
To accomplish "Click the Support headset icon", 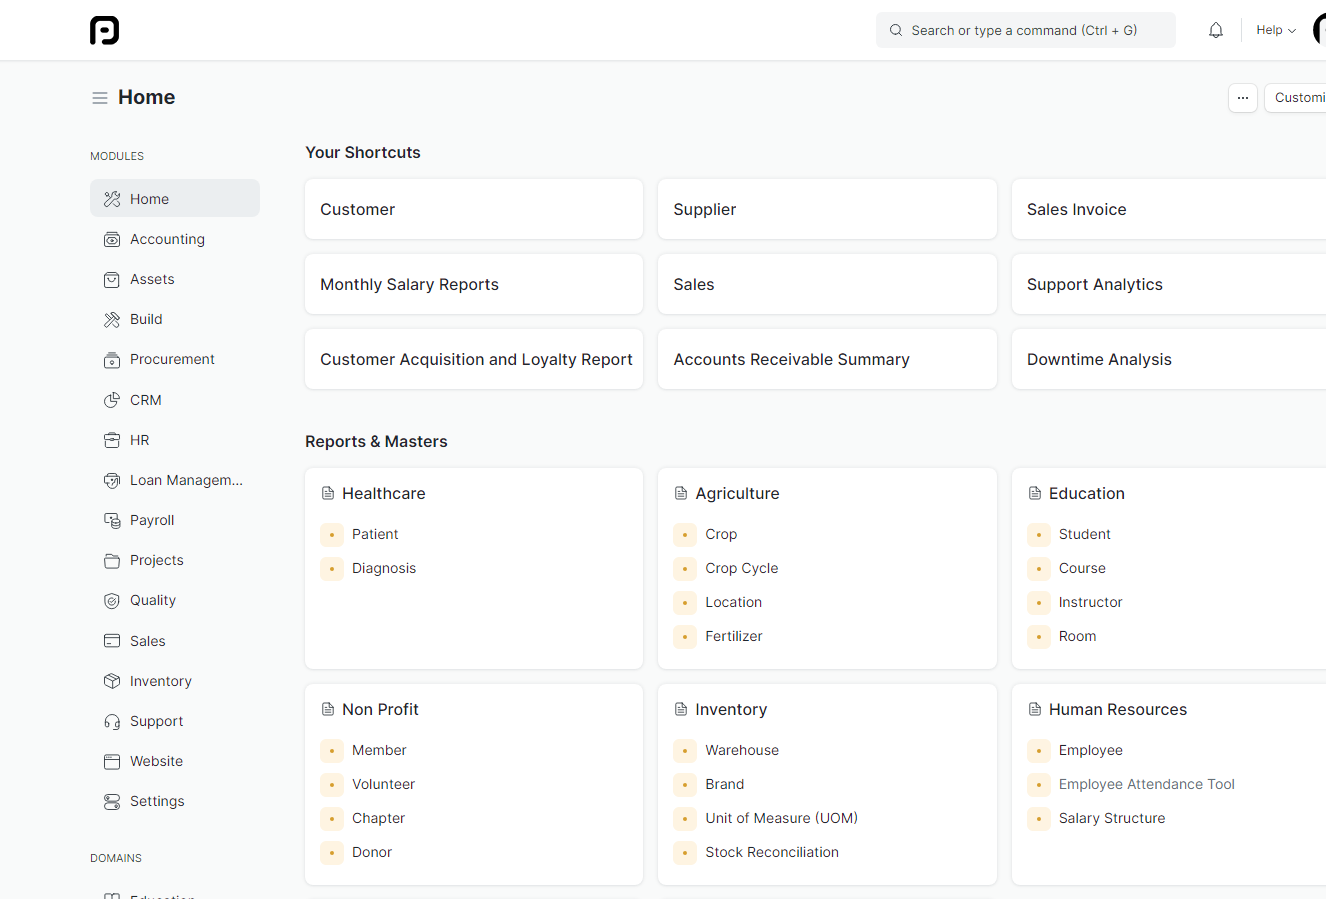I will 112,722.
